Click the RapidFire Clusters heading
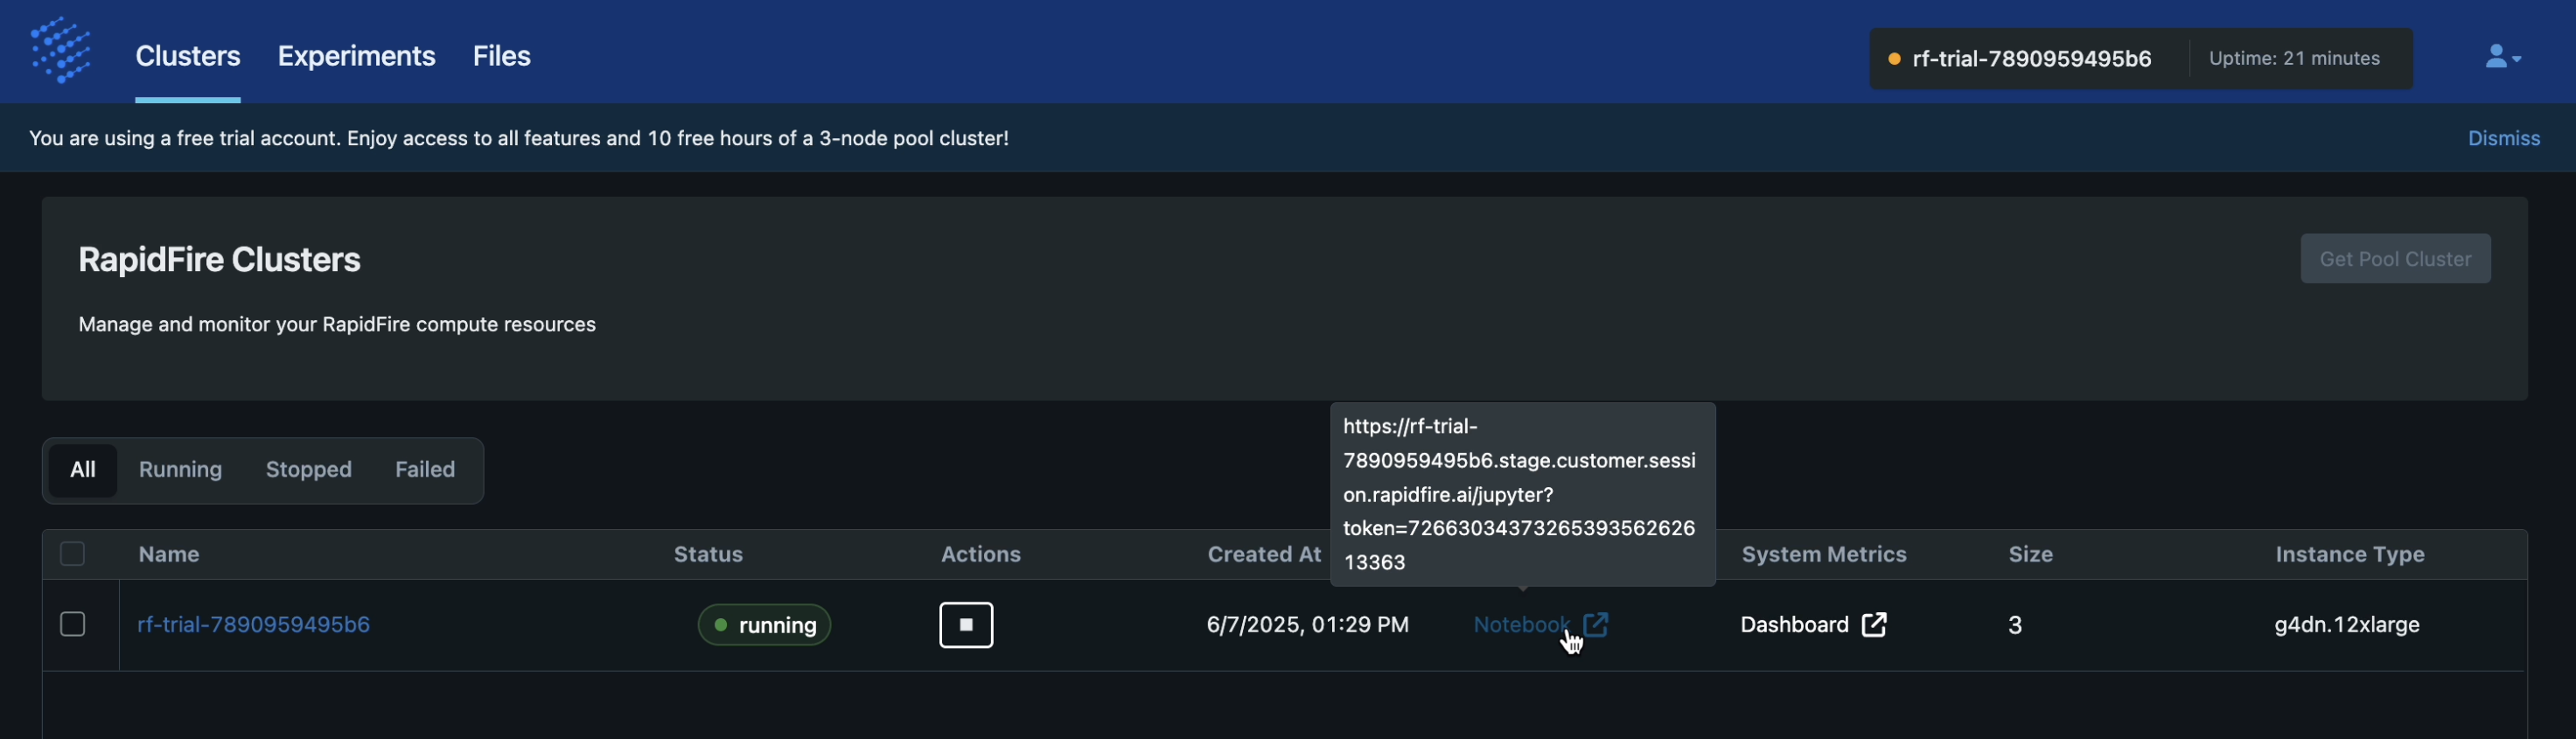2576x739 pixels. pos(219,259)
